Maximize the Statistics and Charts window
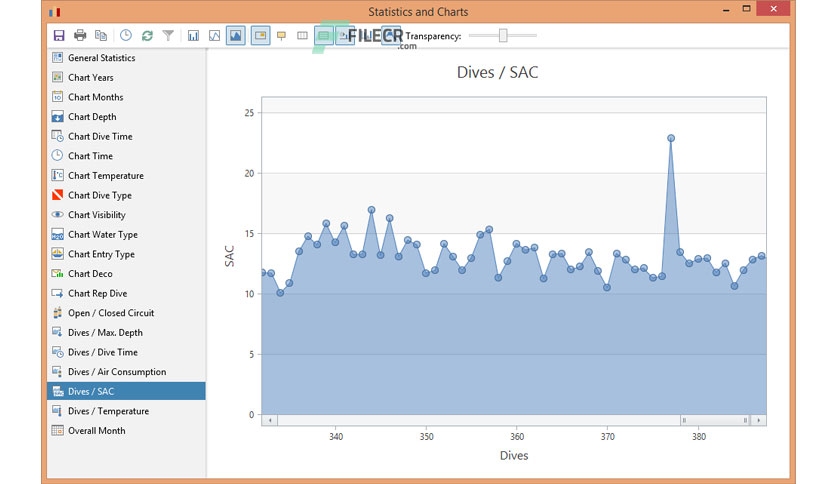 click(746, 9)
